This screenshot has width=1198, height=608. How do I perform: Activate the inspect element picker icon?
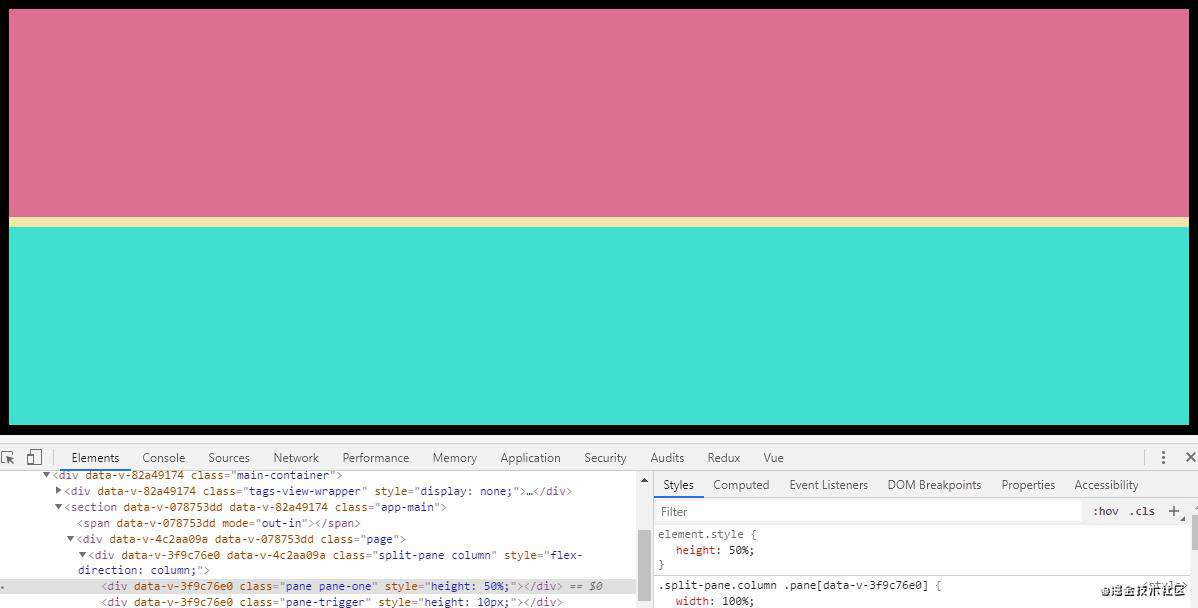tap(8, 458)
